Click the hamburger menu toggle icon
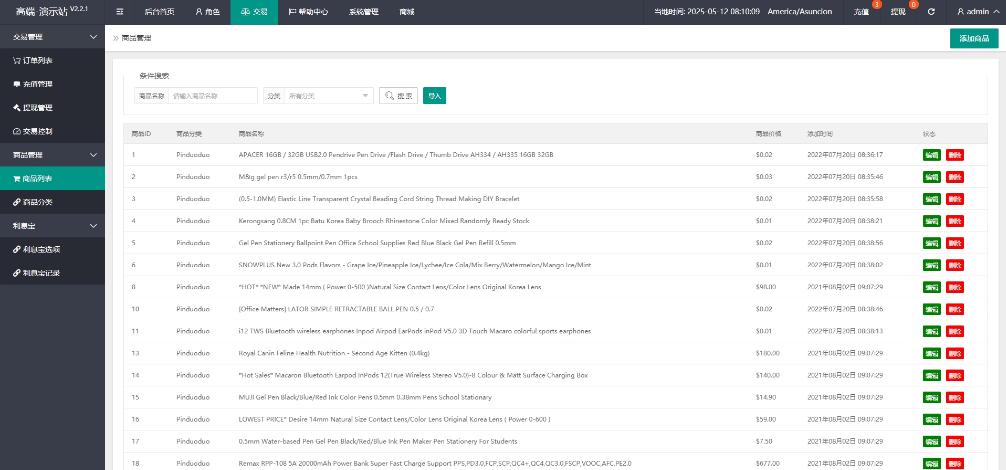The width and height of the screenshot is (1006, 470). pos(120,11)
